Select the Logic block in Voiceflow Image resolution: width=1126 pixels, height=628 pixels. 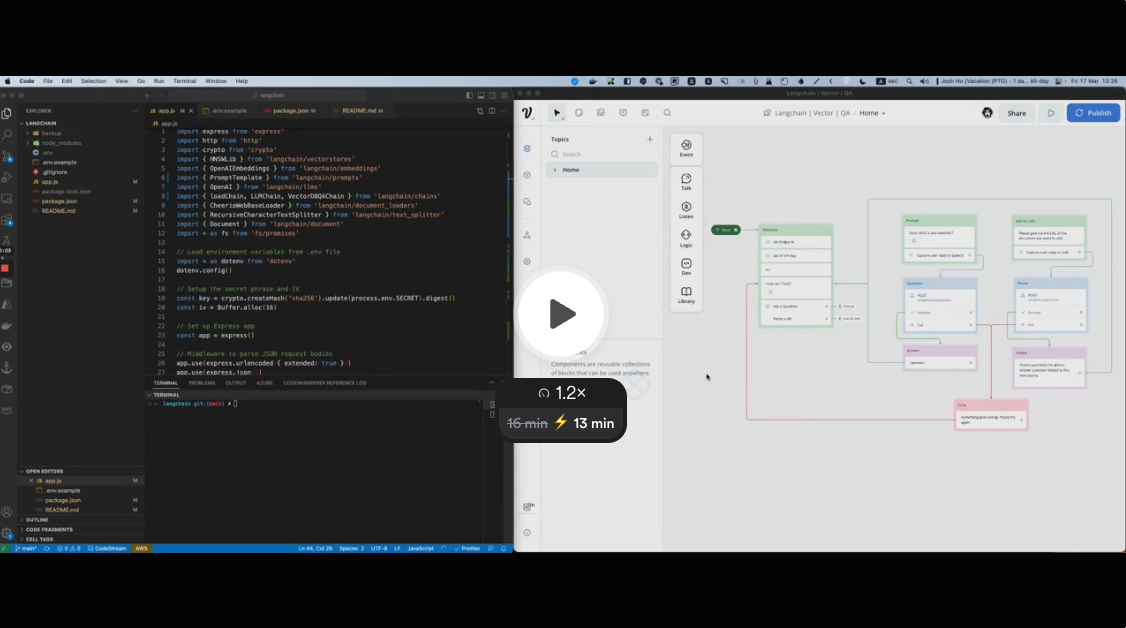tap(685, 236)
